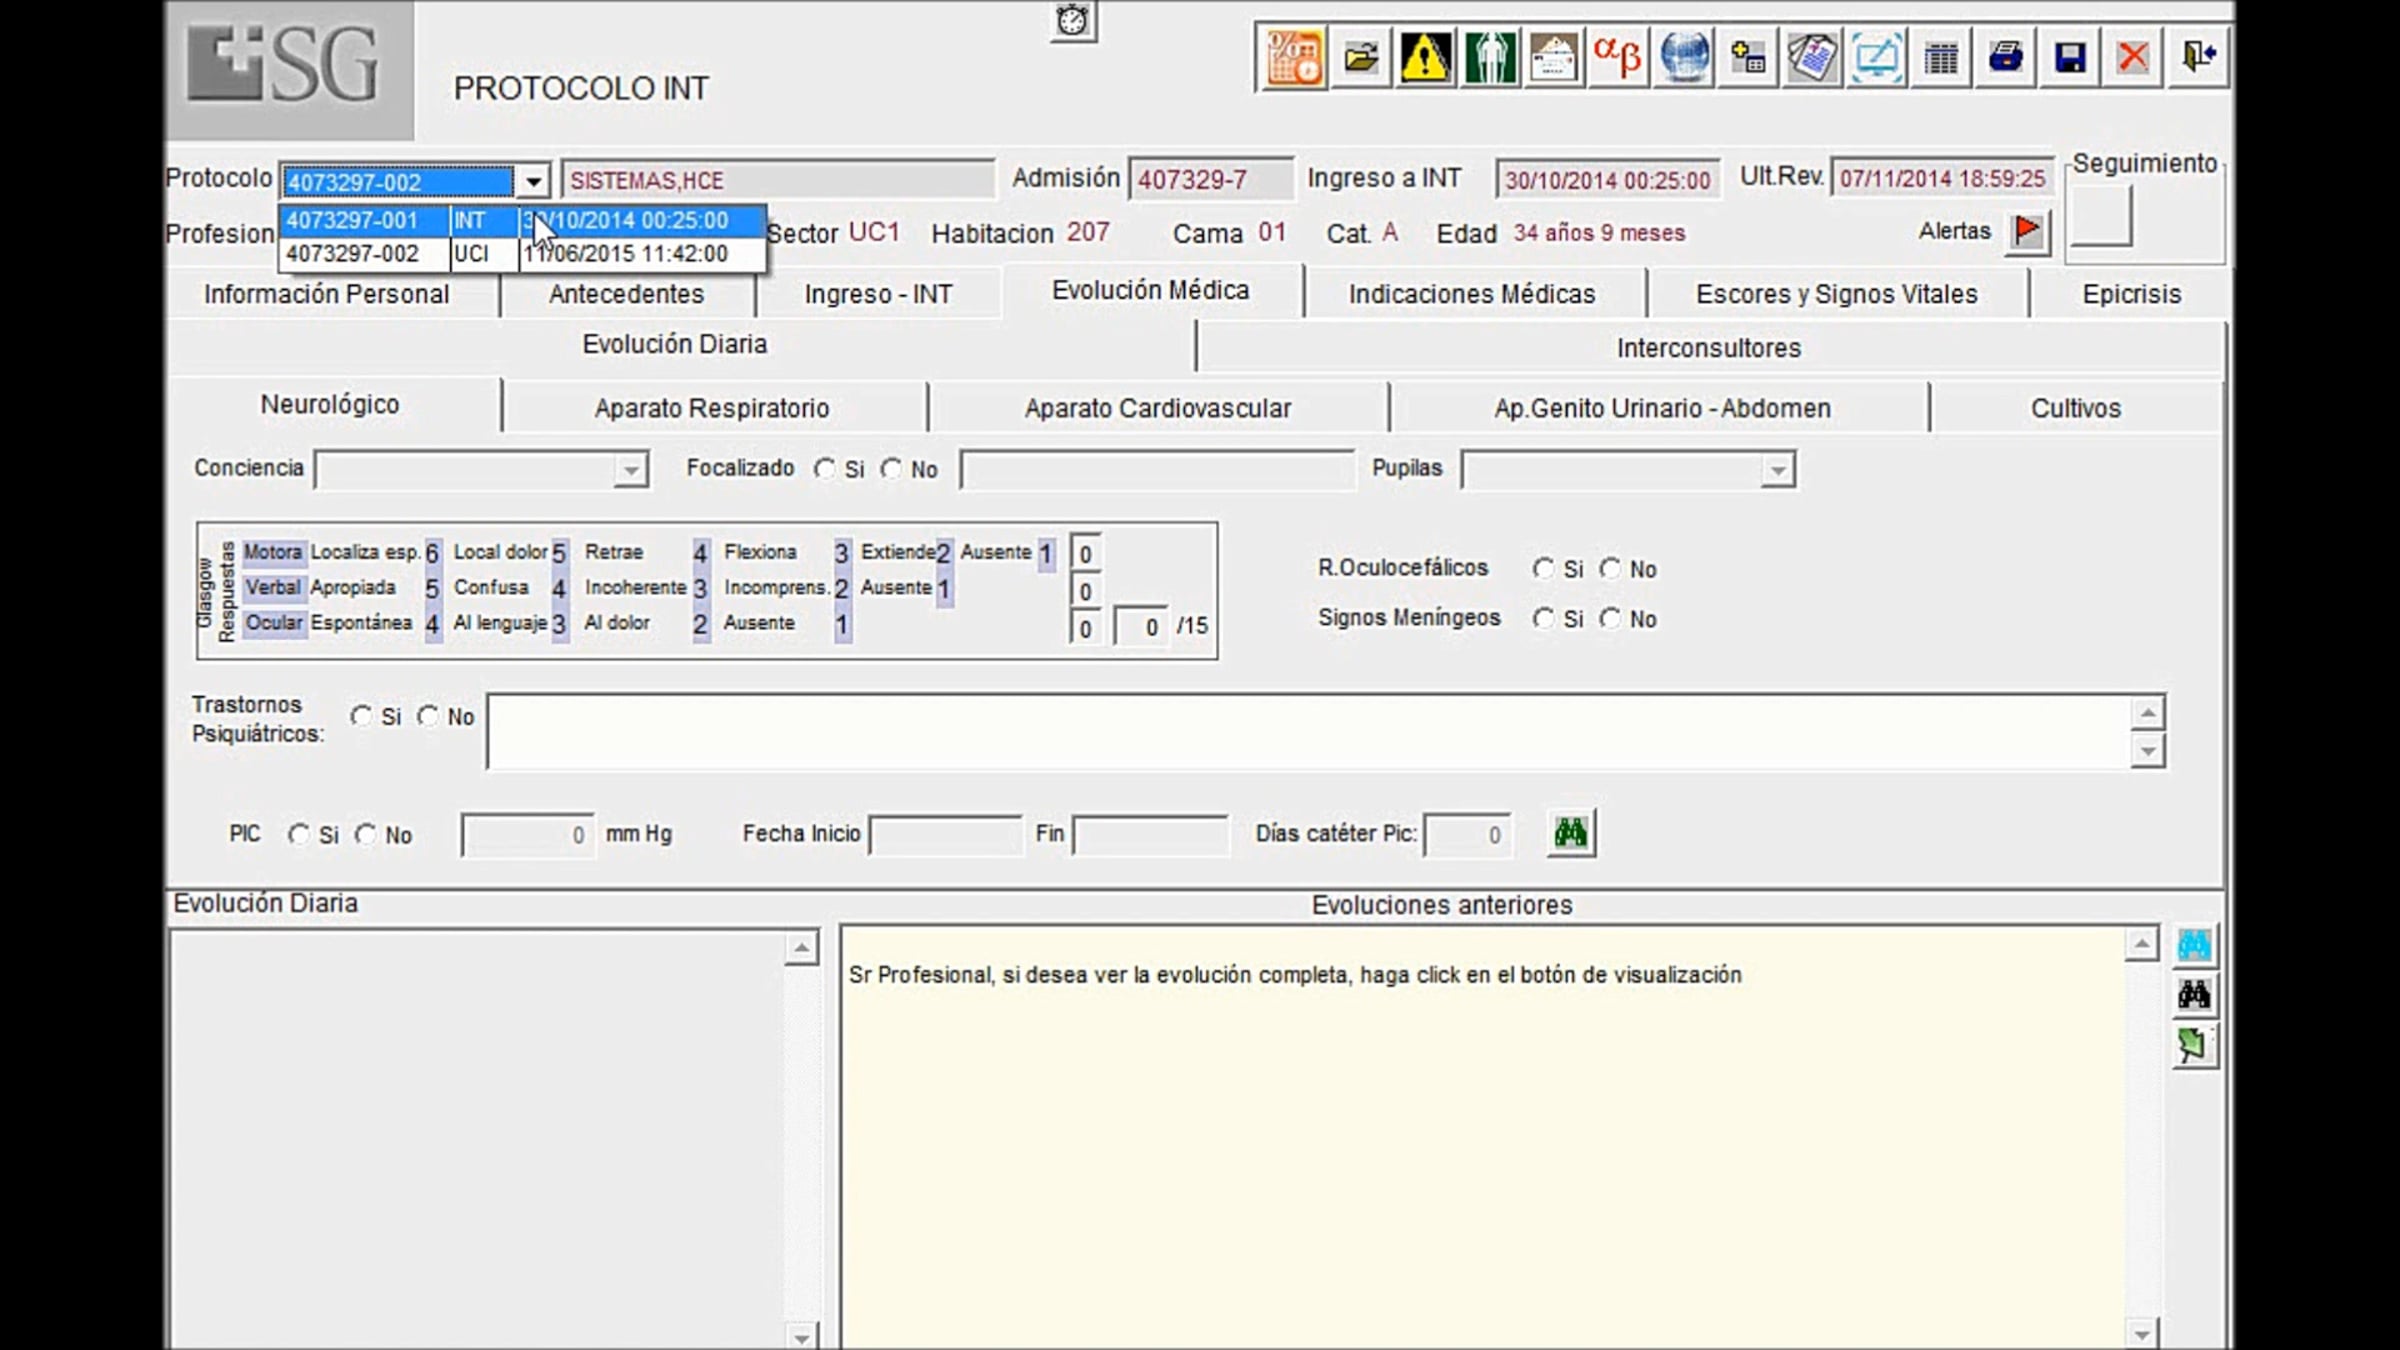Click the Seguimiento button box

tap(2101, 216)
